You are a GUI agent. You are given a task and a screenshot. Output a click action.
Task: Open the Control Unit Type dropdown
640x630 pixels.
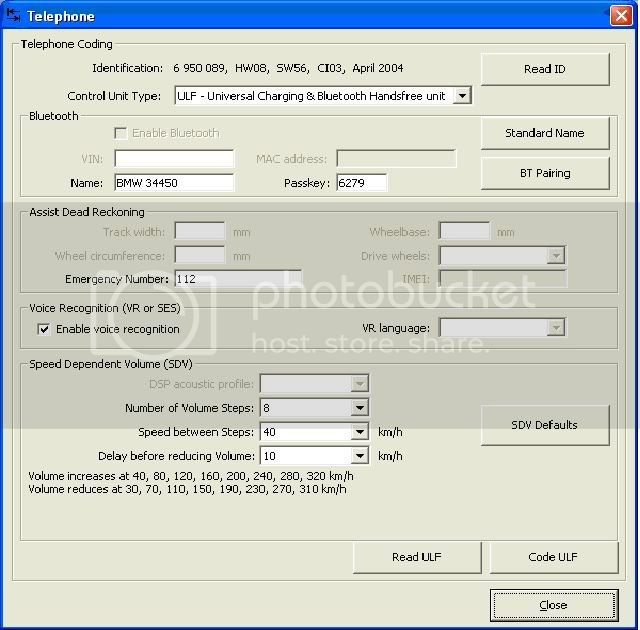pyautogui.click(x=462, y=96)
